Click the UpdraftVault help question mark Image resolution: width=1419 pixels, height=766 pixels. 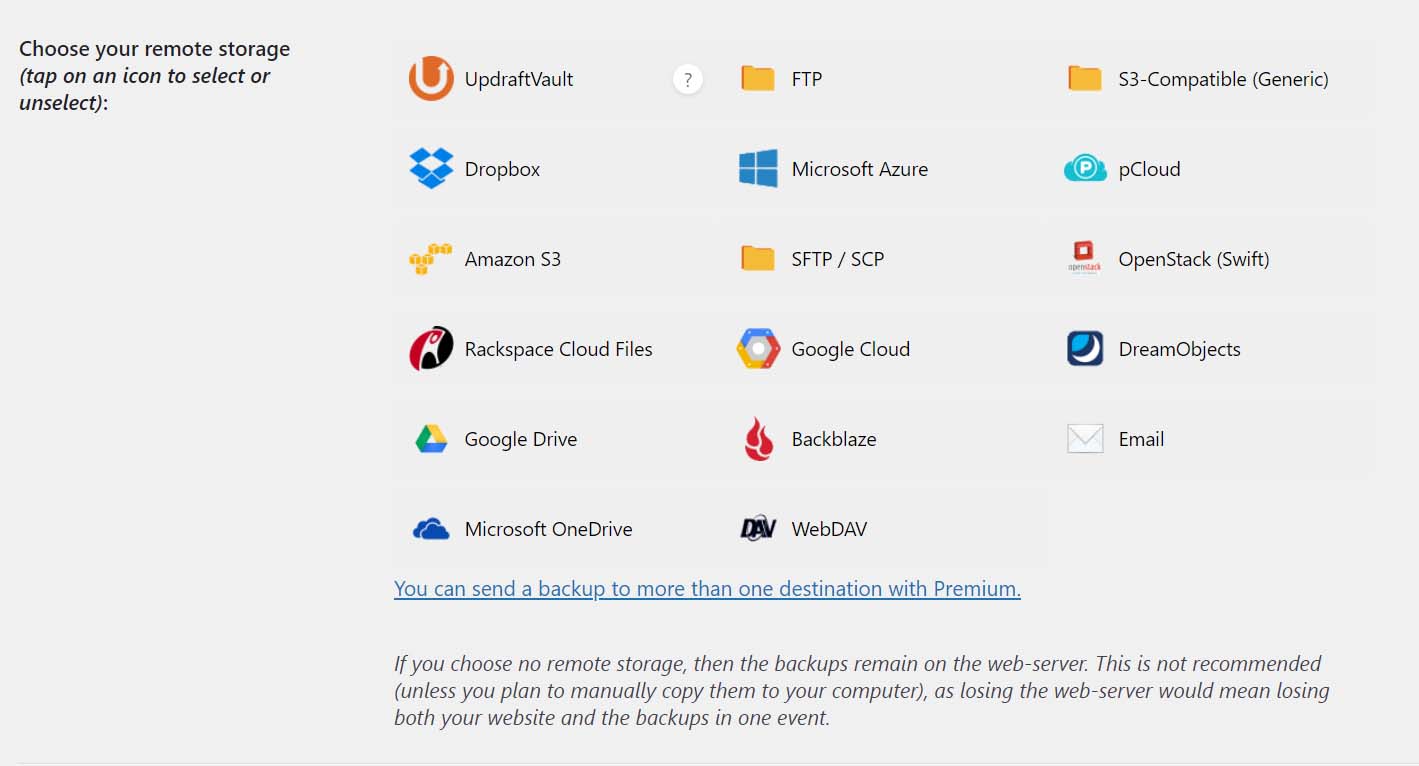coord(688,78)
